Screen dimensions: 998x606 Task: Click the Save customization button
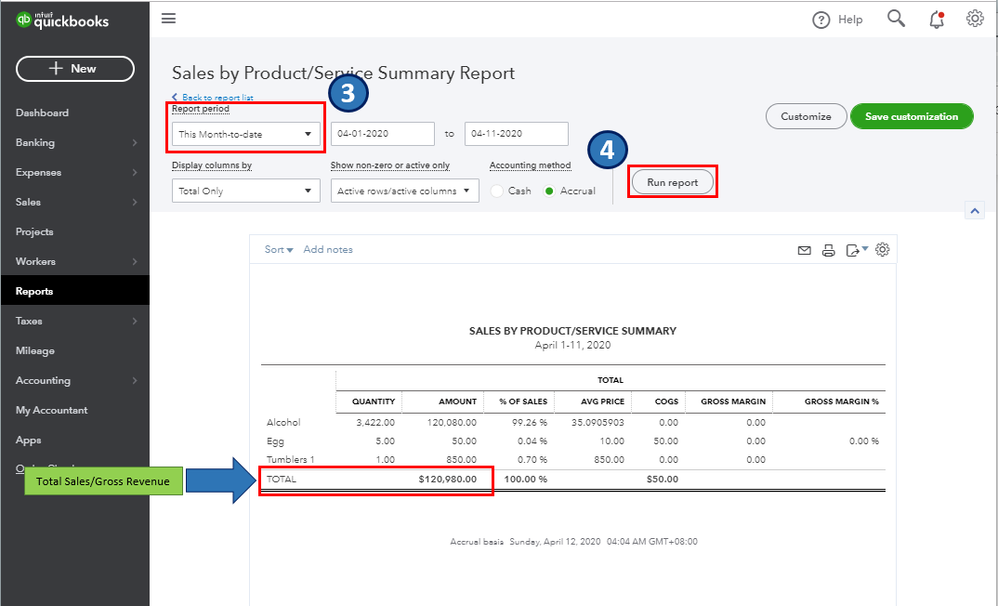tap(911, 116)
